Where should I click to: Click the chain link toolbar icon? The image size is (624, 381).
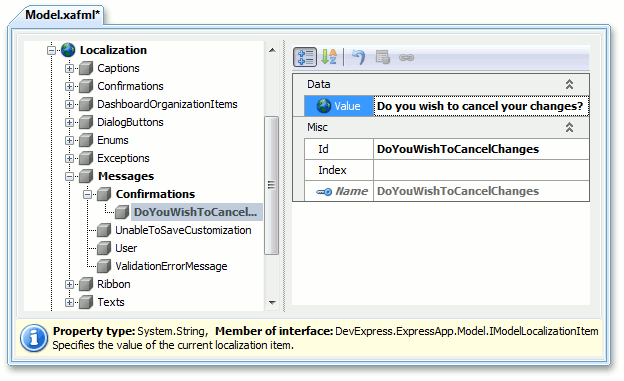pos(406,58)
